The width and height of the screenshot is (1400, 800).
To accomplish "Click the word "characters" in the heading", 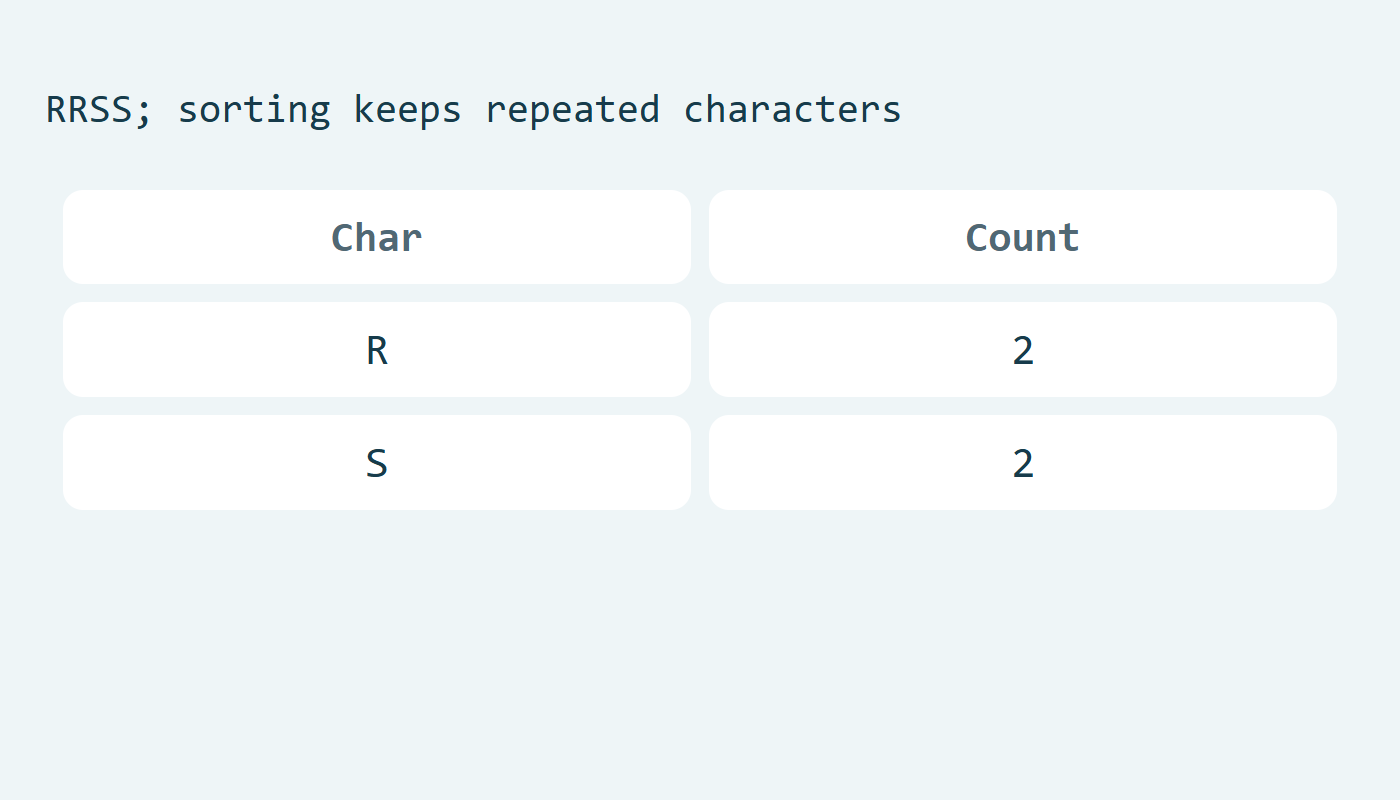I will (793, 110).
